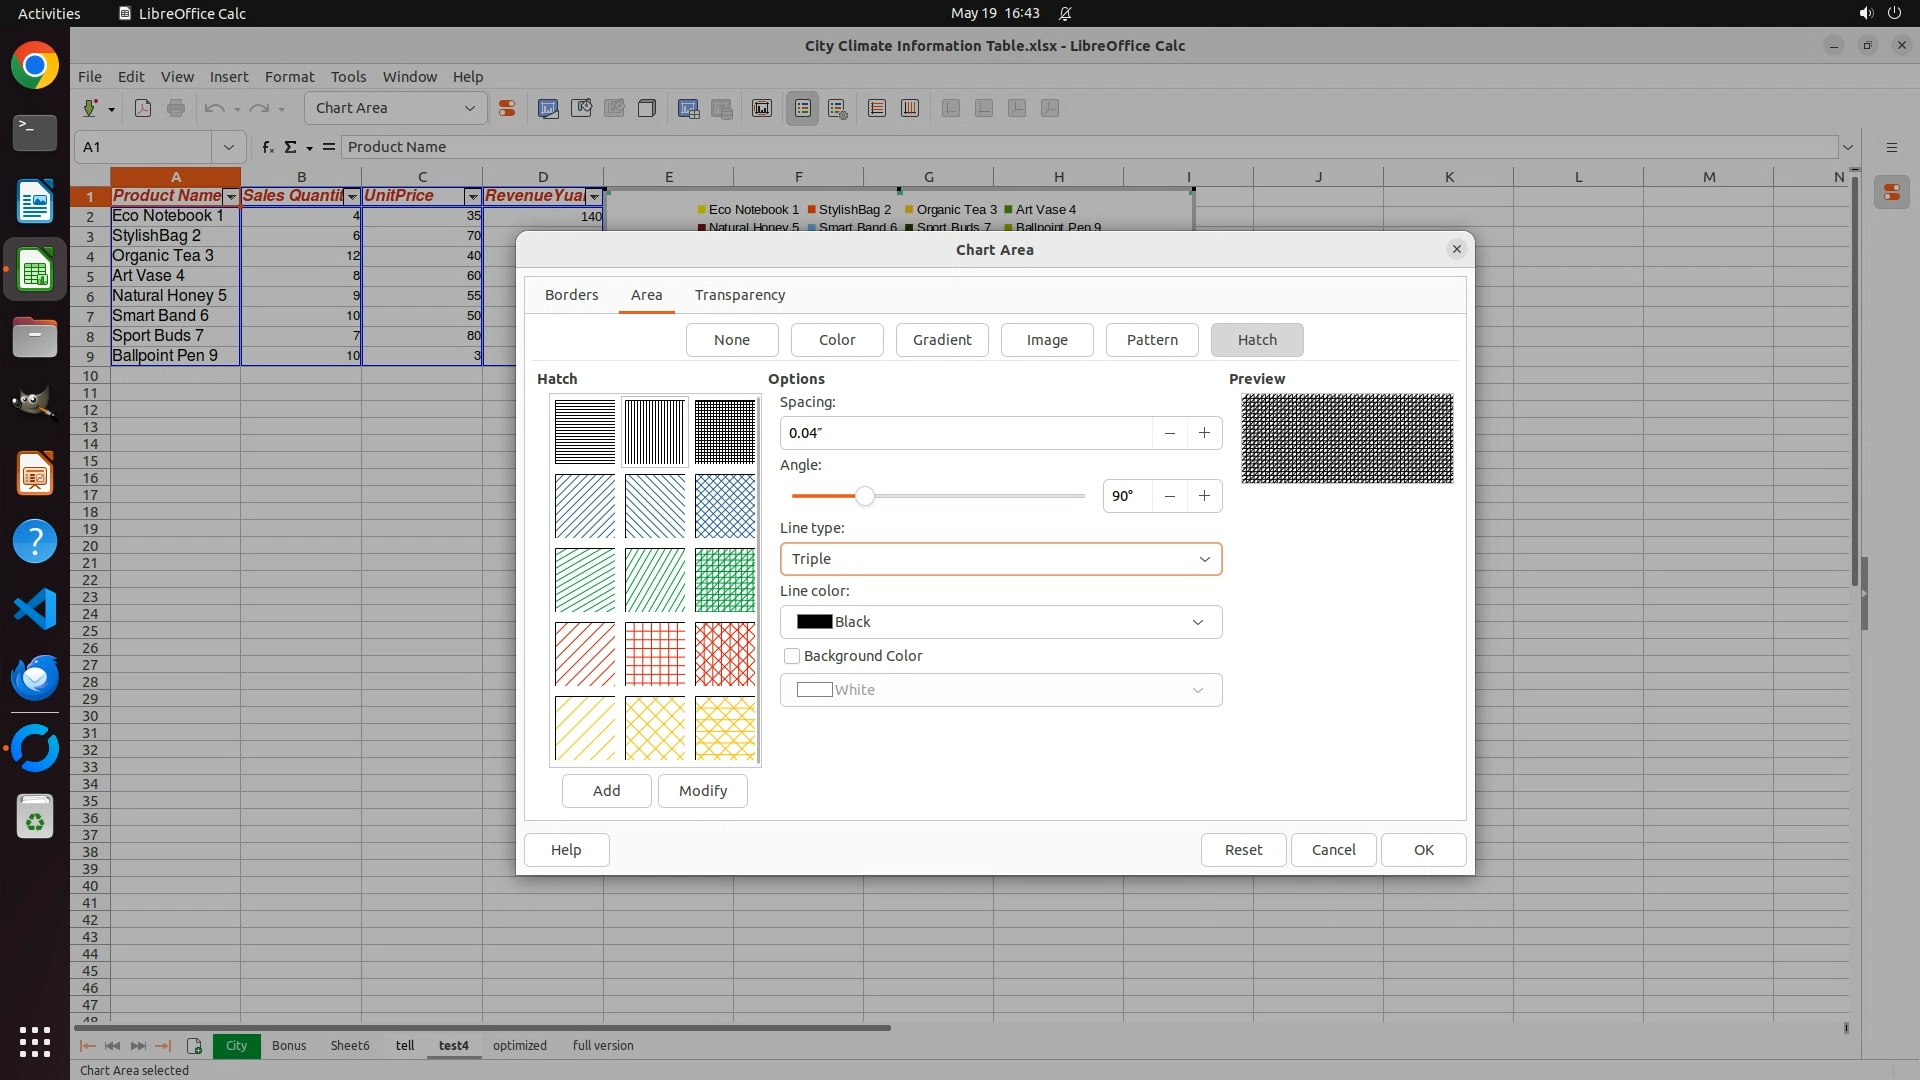The height and width of the screenshot is (1080, 1920).
Task: Open the Chart Area element selector dropdown
Action: [395, 108]
